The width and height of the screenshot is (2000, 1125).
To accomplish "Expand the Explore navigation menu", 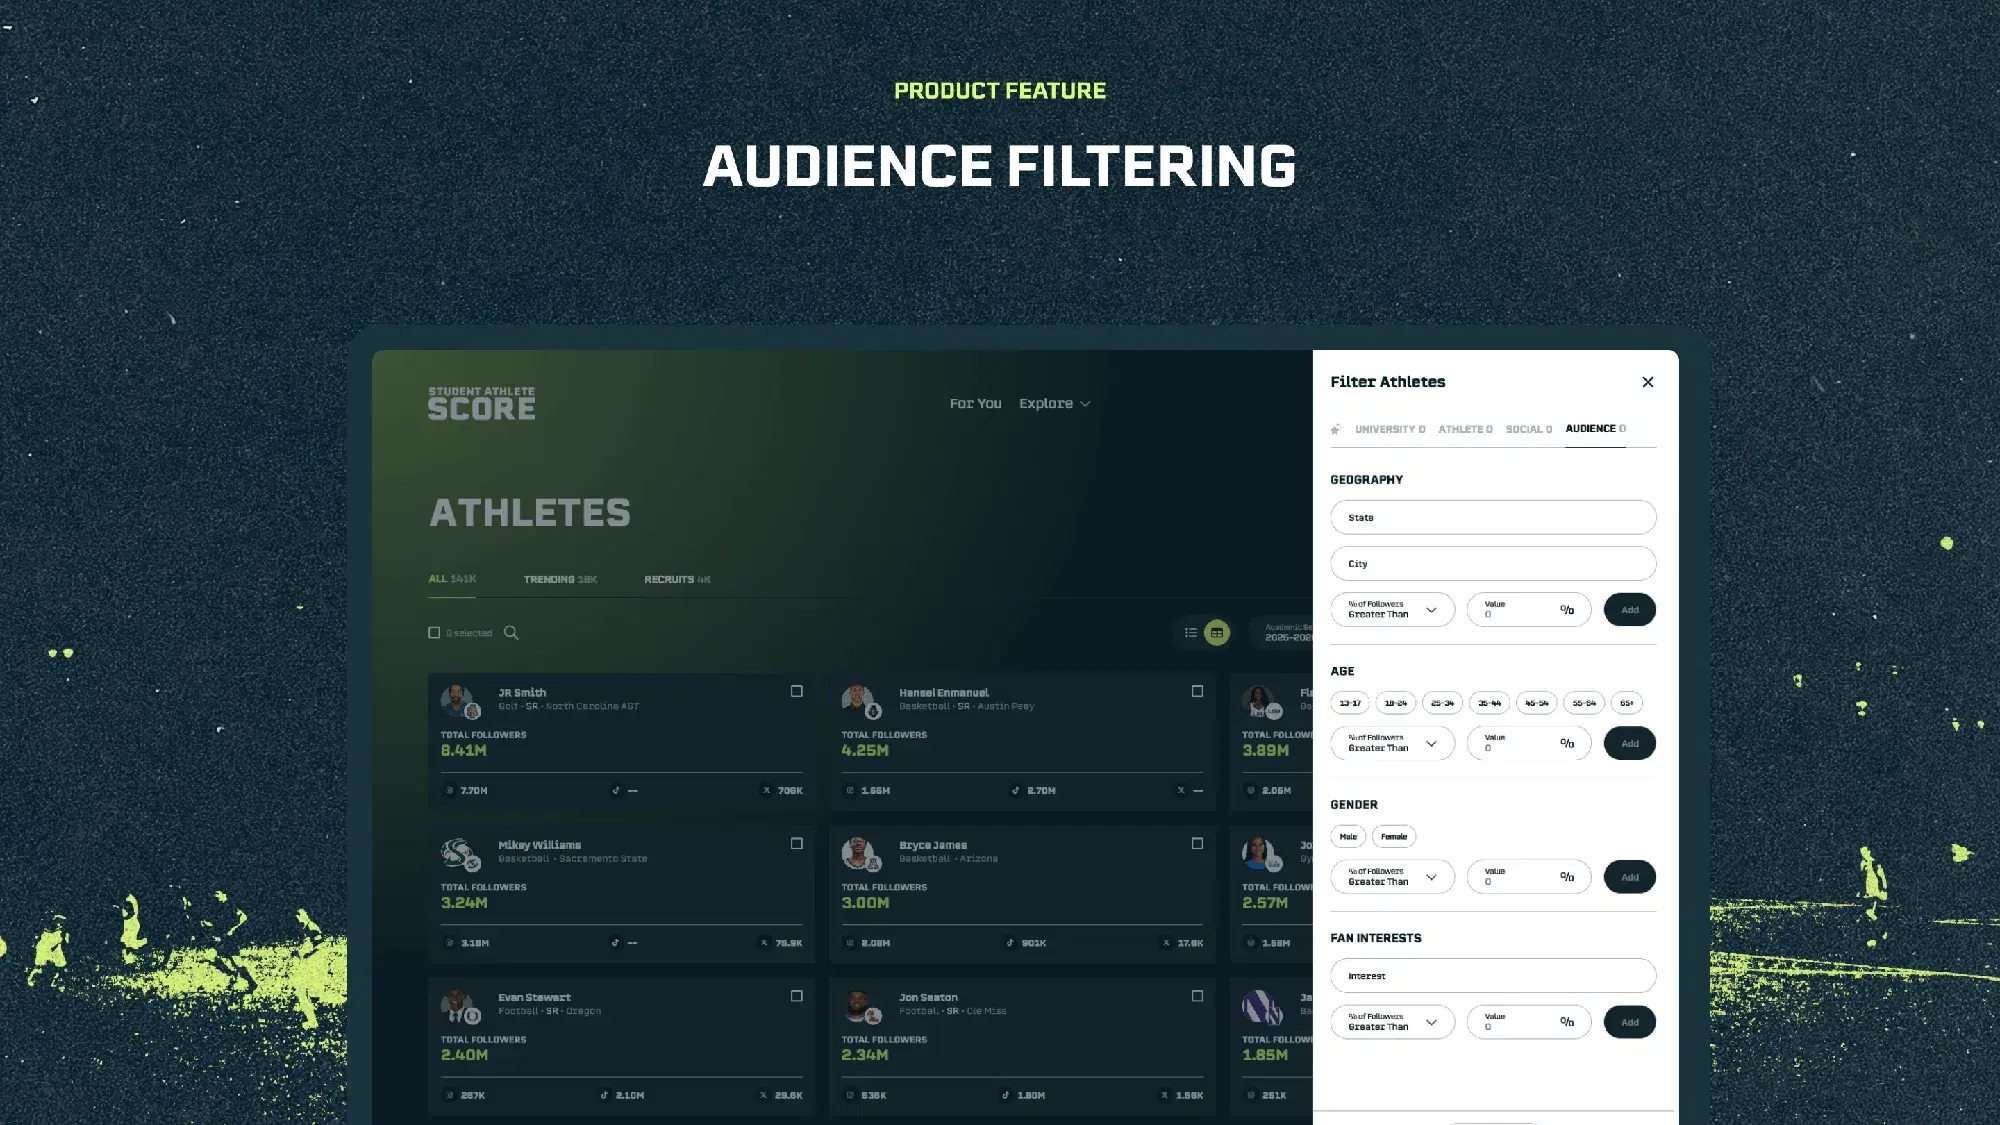I will point(1054,403).
